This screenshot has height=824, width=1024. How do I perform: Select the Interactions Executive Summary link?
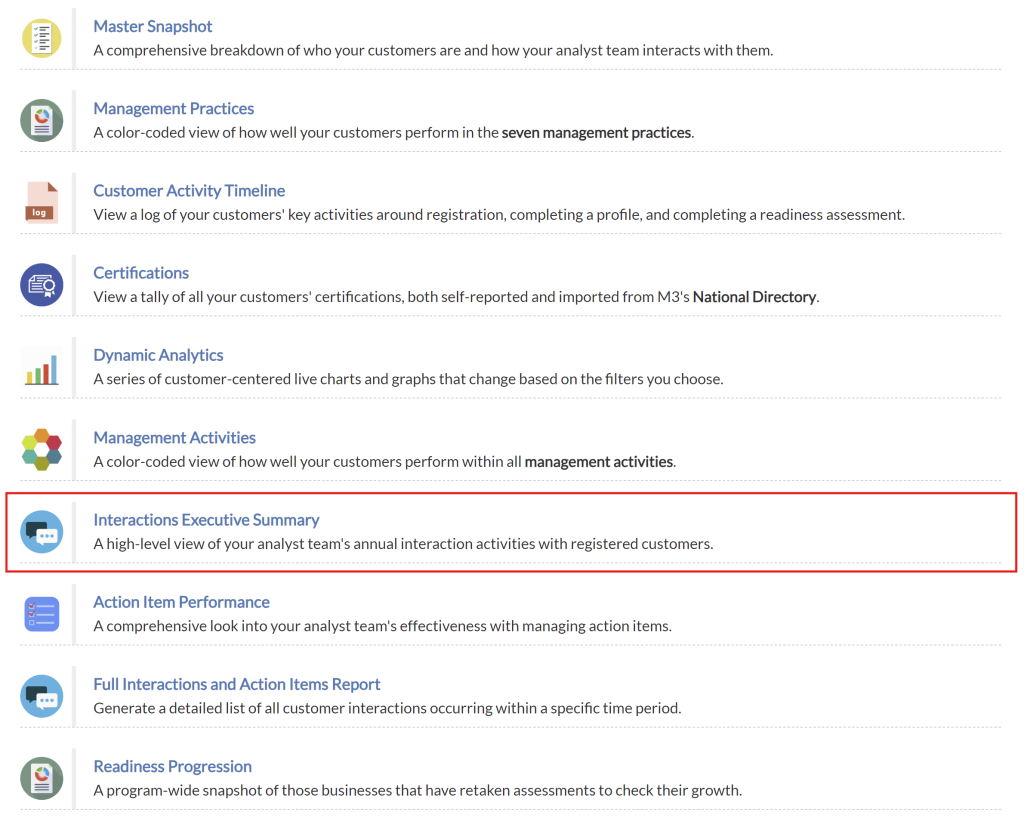206,519
